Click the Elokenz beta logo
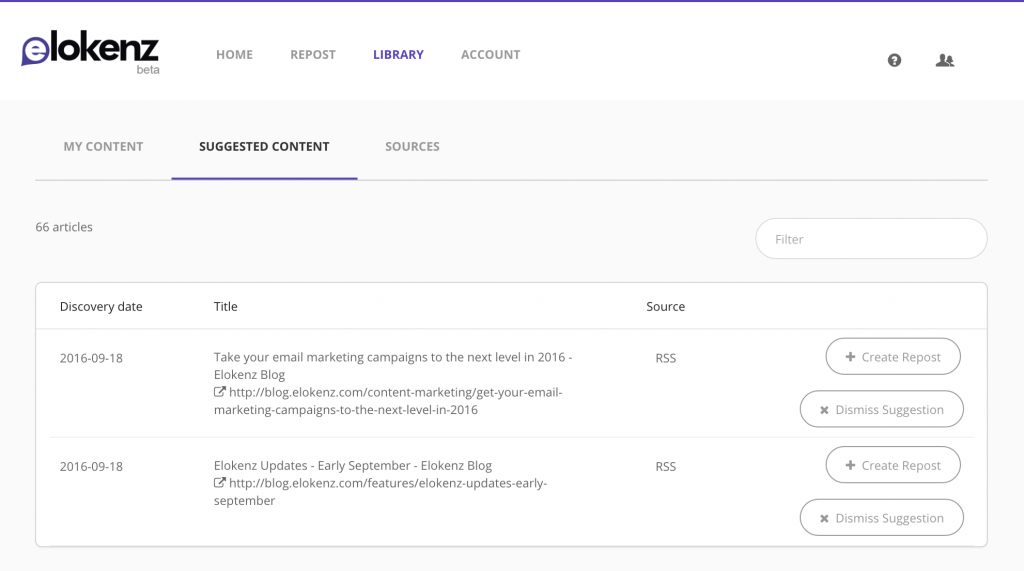Image resolution: width=1024 pixels, height=571 pixels. point(90,52)
